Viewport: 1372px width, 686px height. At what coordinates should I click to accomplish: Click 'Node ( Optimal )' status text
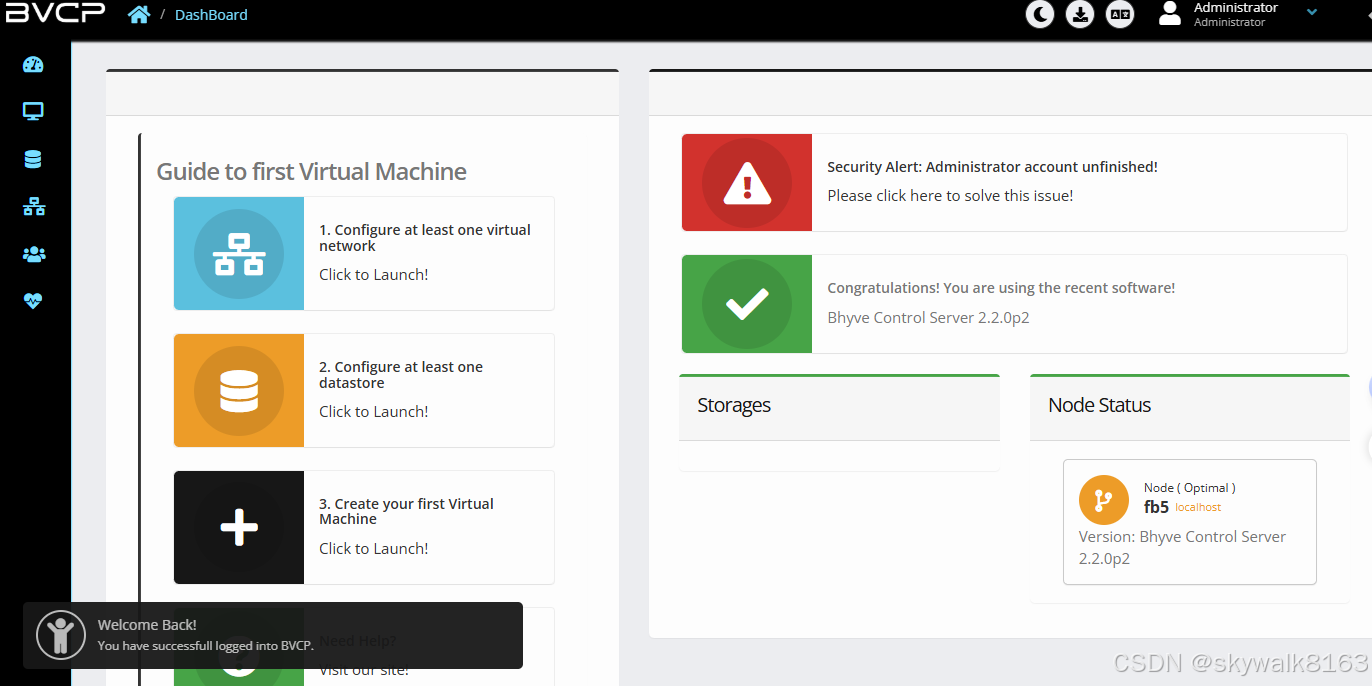[x=1190, y=488]
